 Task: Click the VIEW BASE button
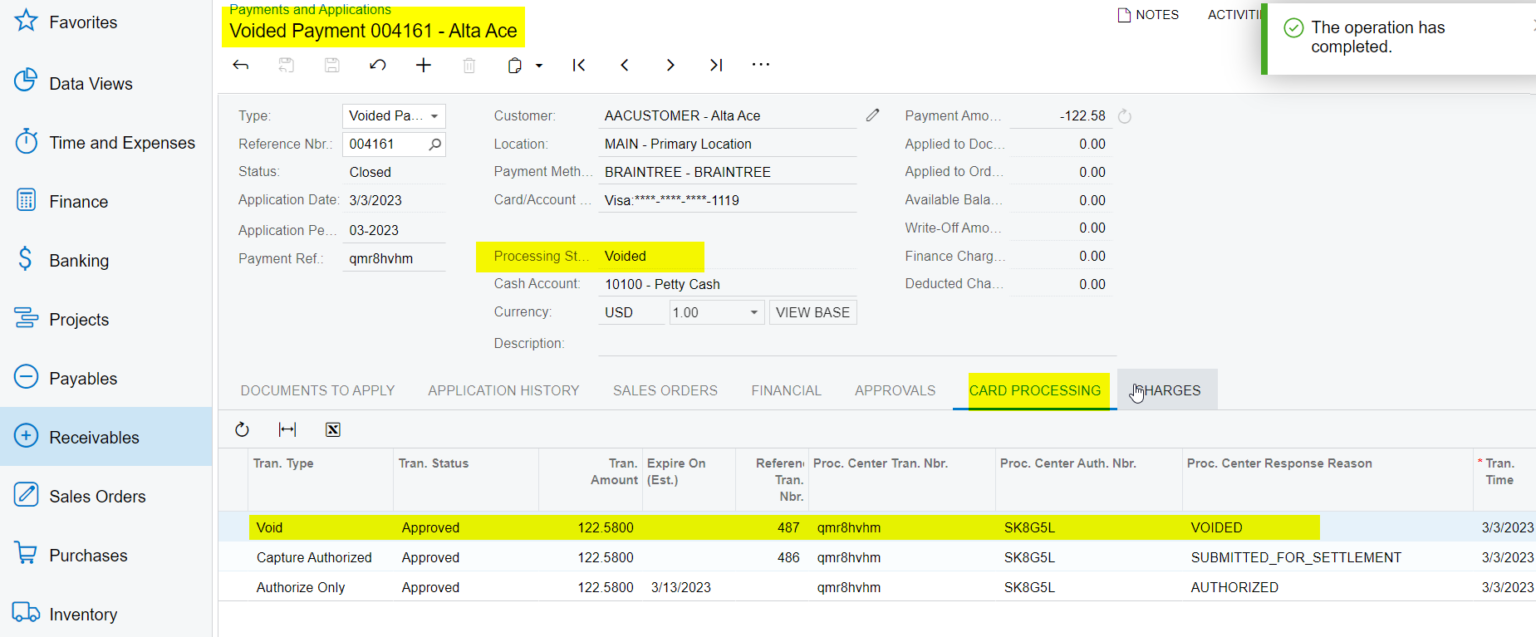(x=813, y=312)
